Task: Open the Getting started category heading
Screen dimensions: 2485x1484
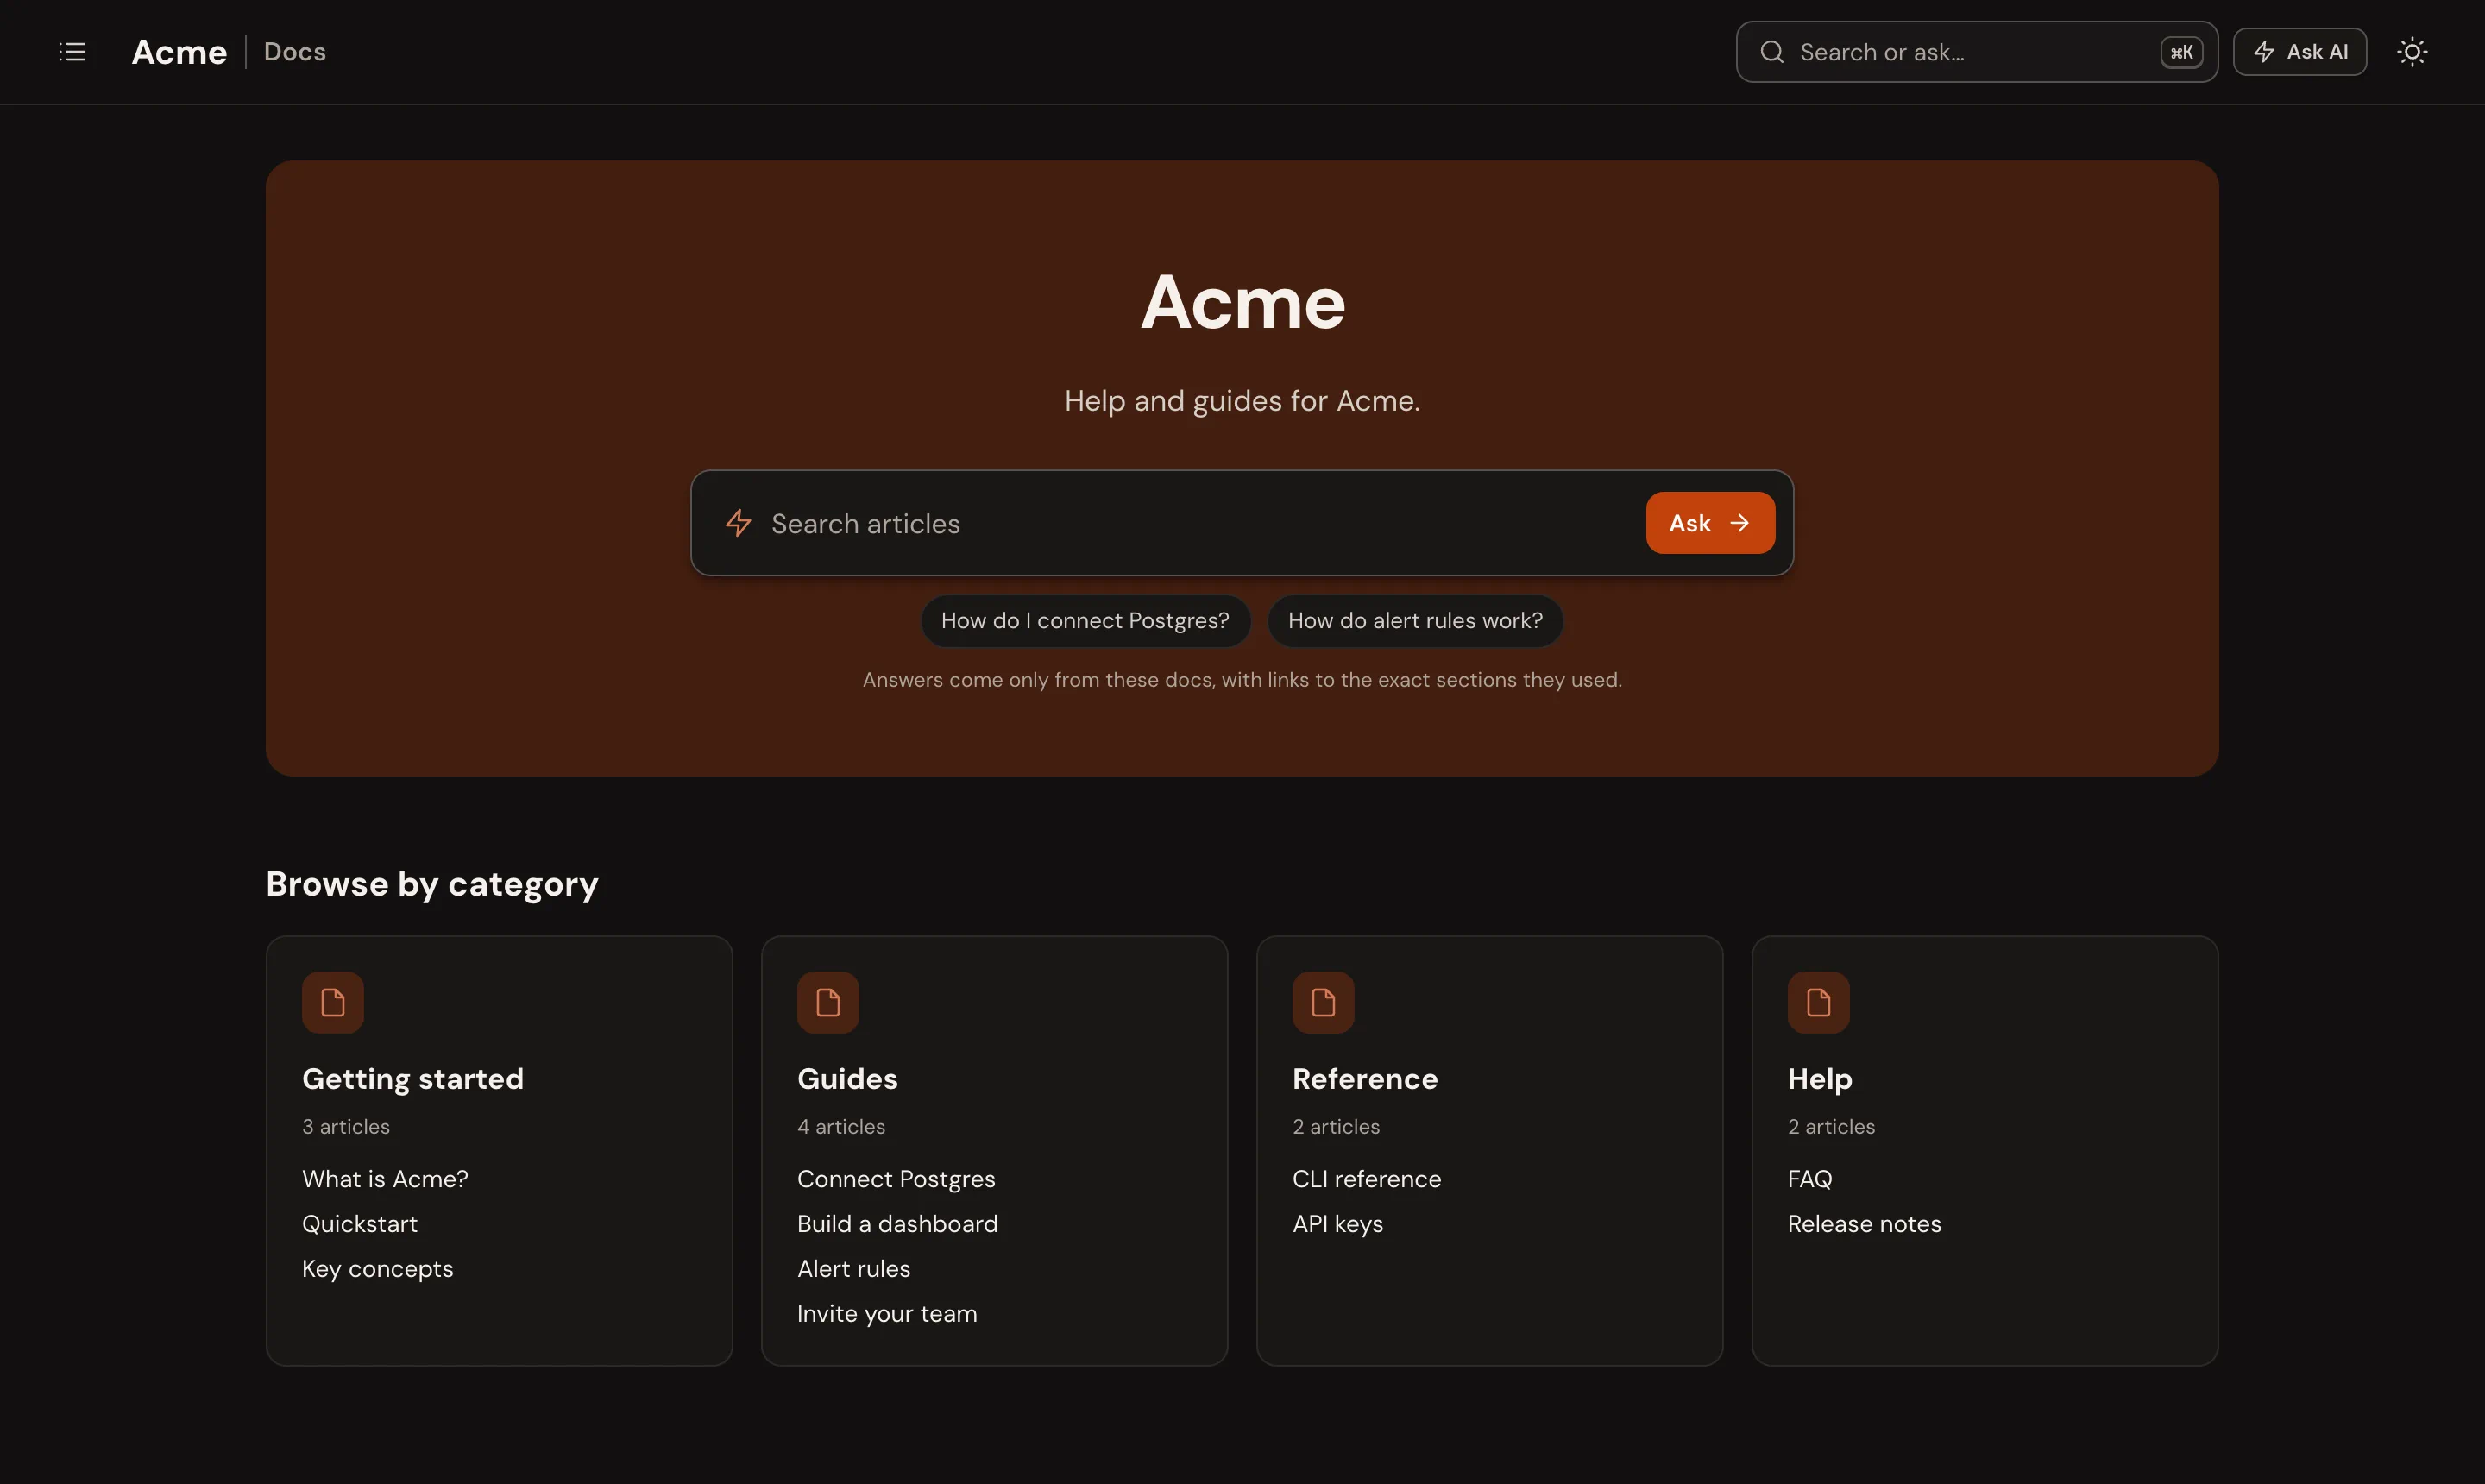Action: pos(412,1079)
